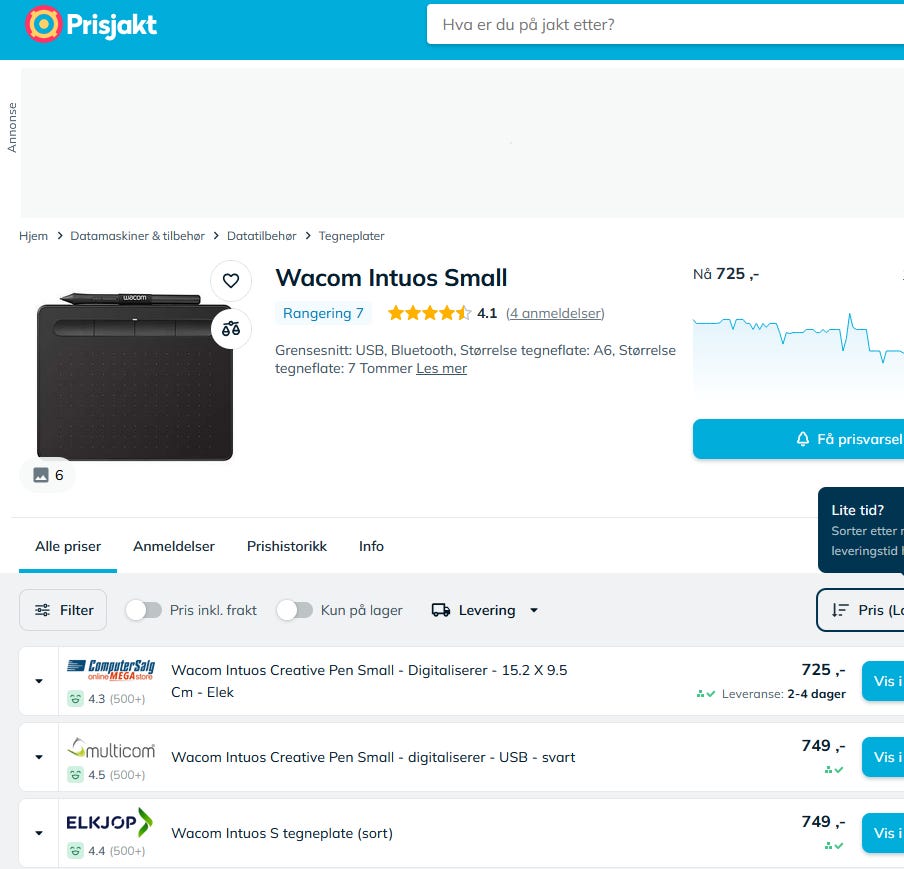Screen dimensions: 904x869
Task: Open the Info tab
Action: (371, 546)
